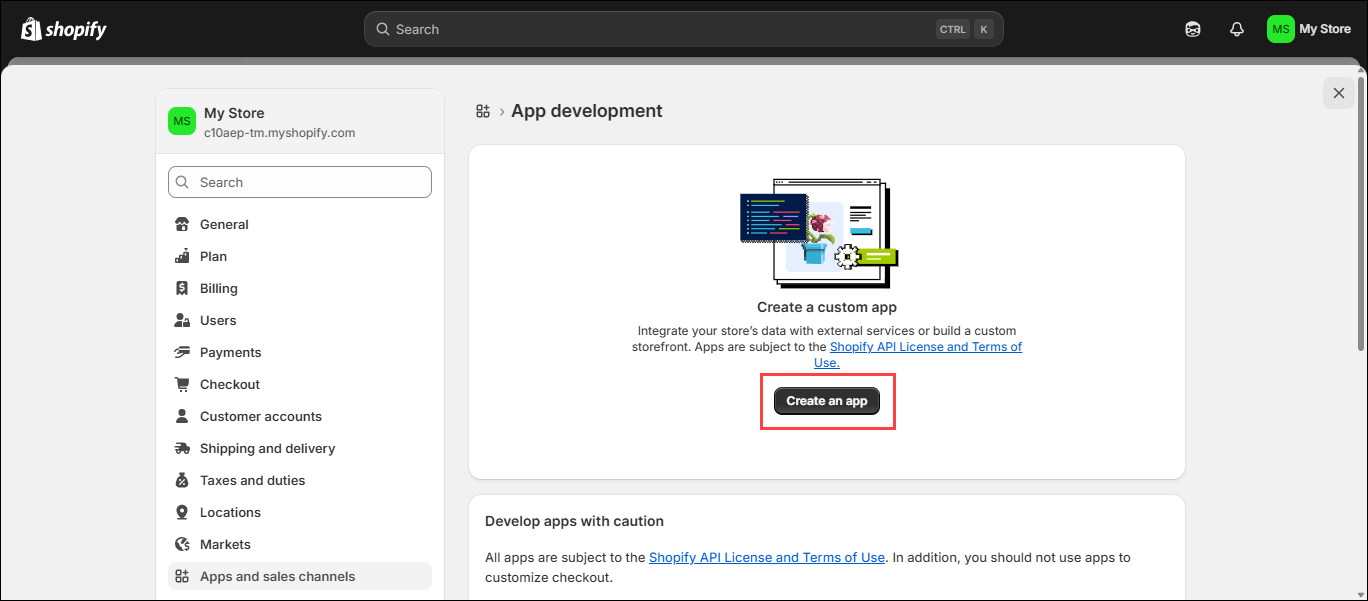Open Plan settings

(213, 256)
